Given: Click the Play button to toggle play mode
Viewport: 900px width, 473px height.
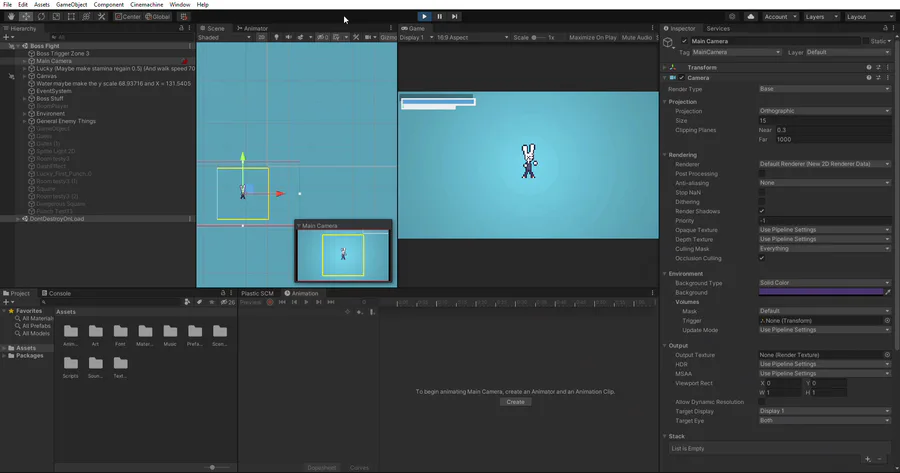Looking at the screenshot, I should click(424, 16).
